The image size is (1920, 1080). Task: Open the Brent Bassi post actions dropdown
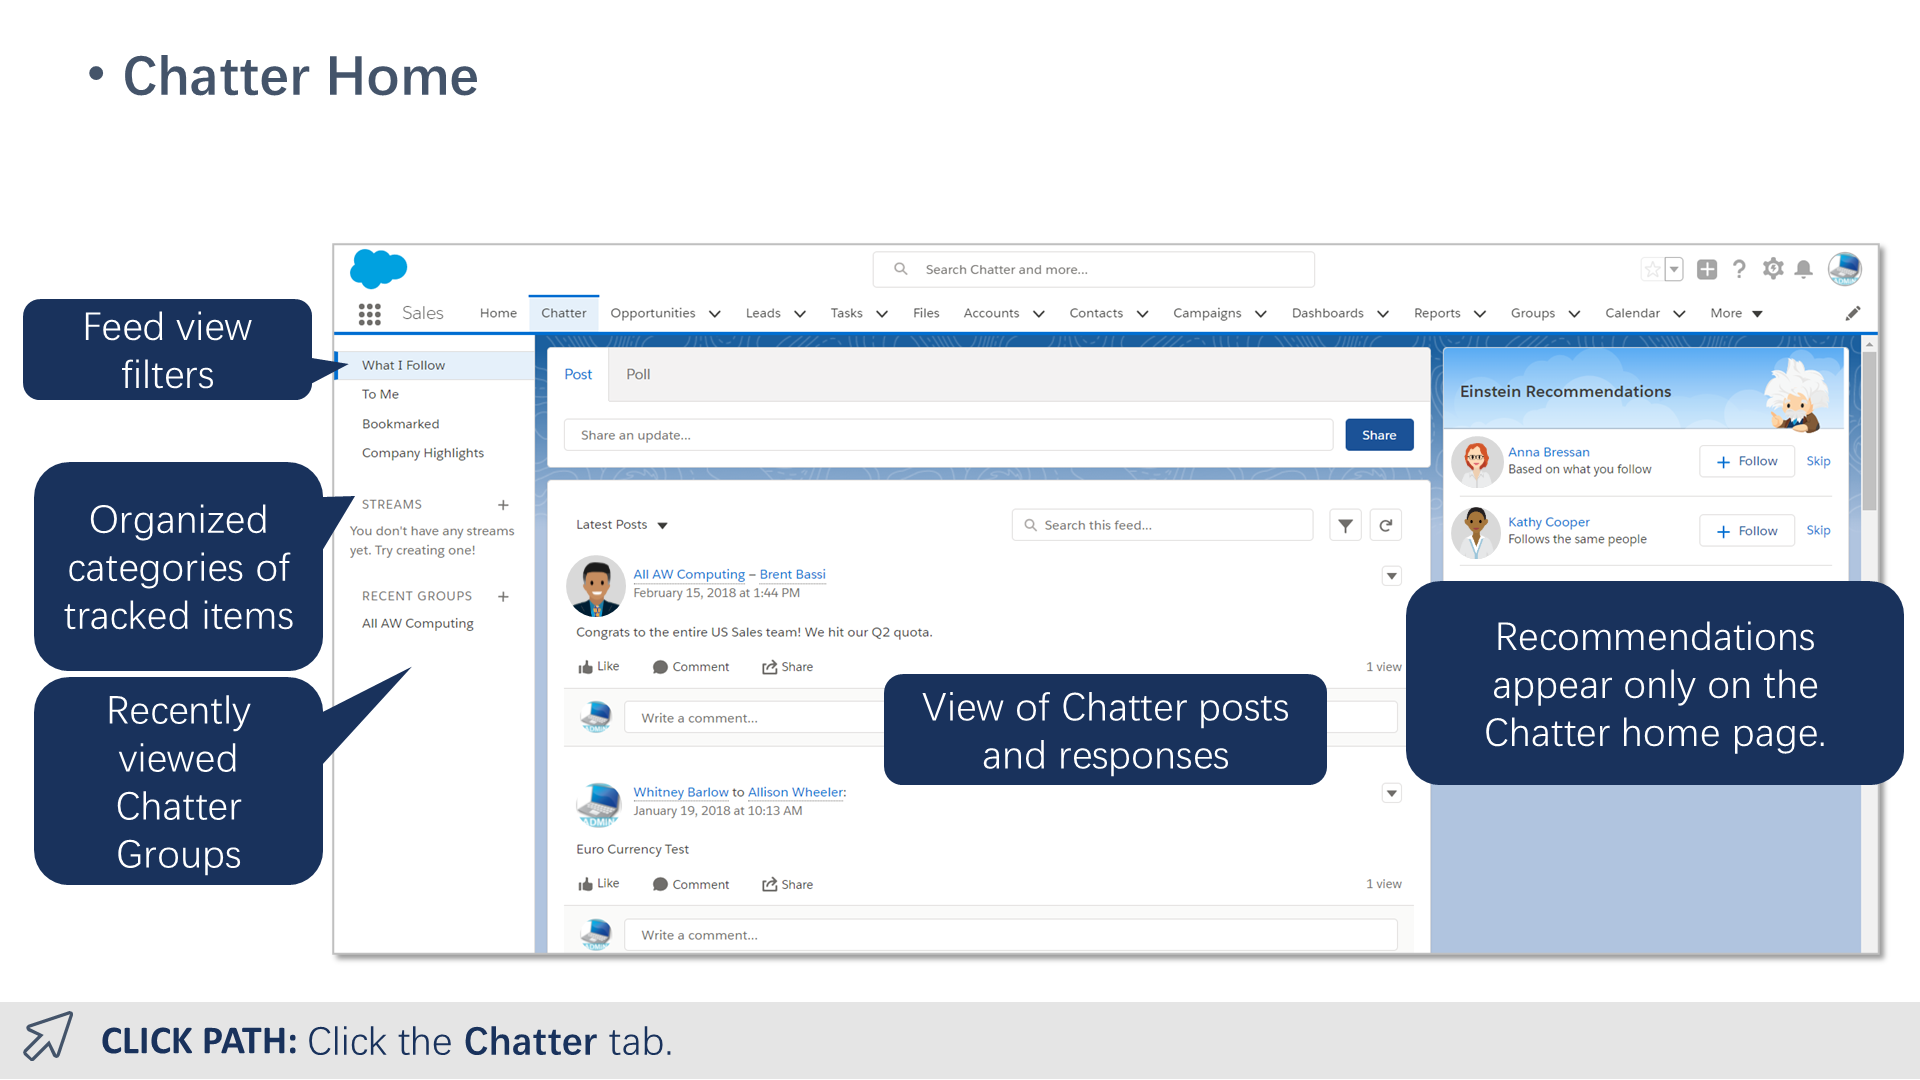[x=1392, y=576]
